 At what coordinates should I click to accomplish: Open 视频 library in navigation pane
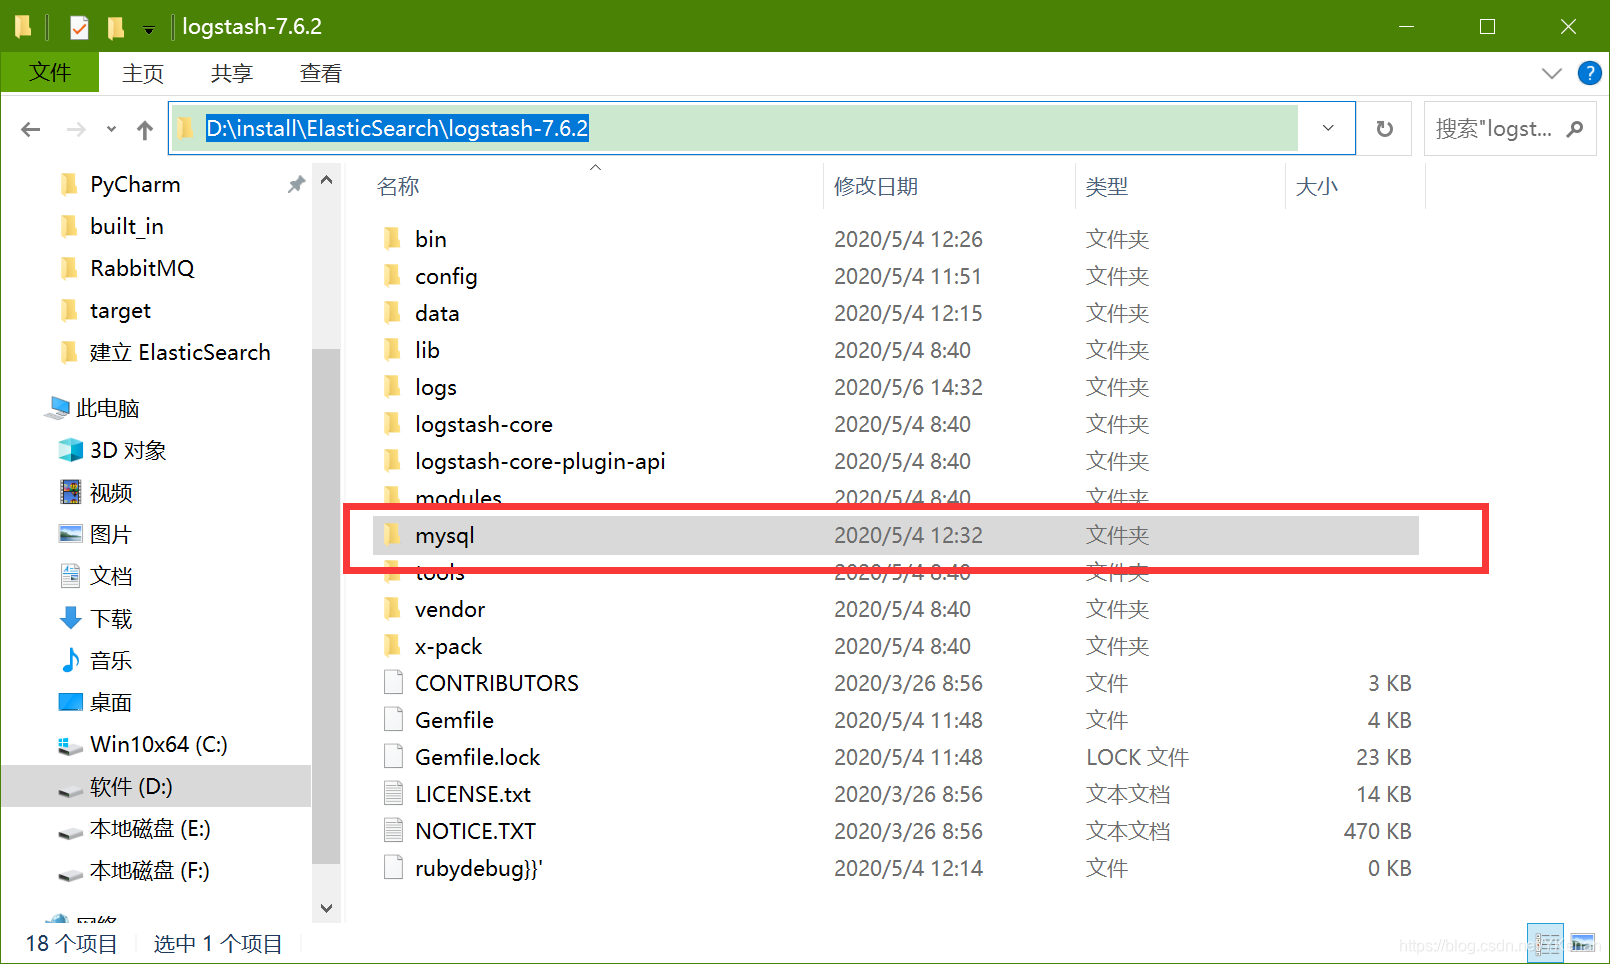tap(111, 492)
